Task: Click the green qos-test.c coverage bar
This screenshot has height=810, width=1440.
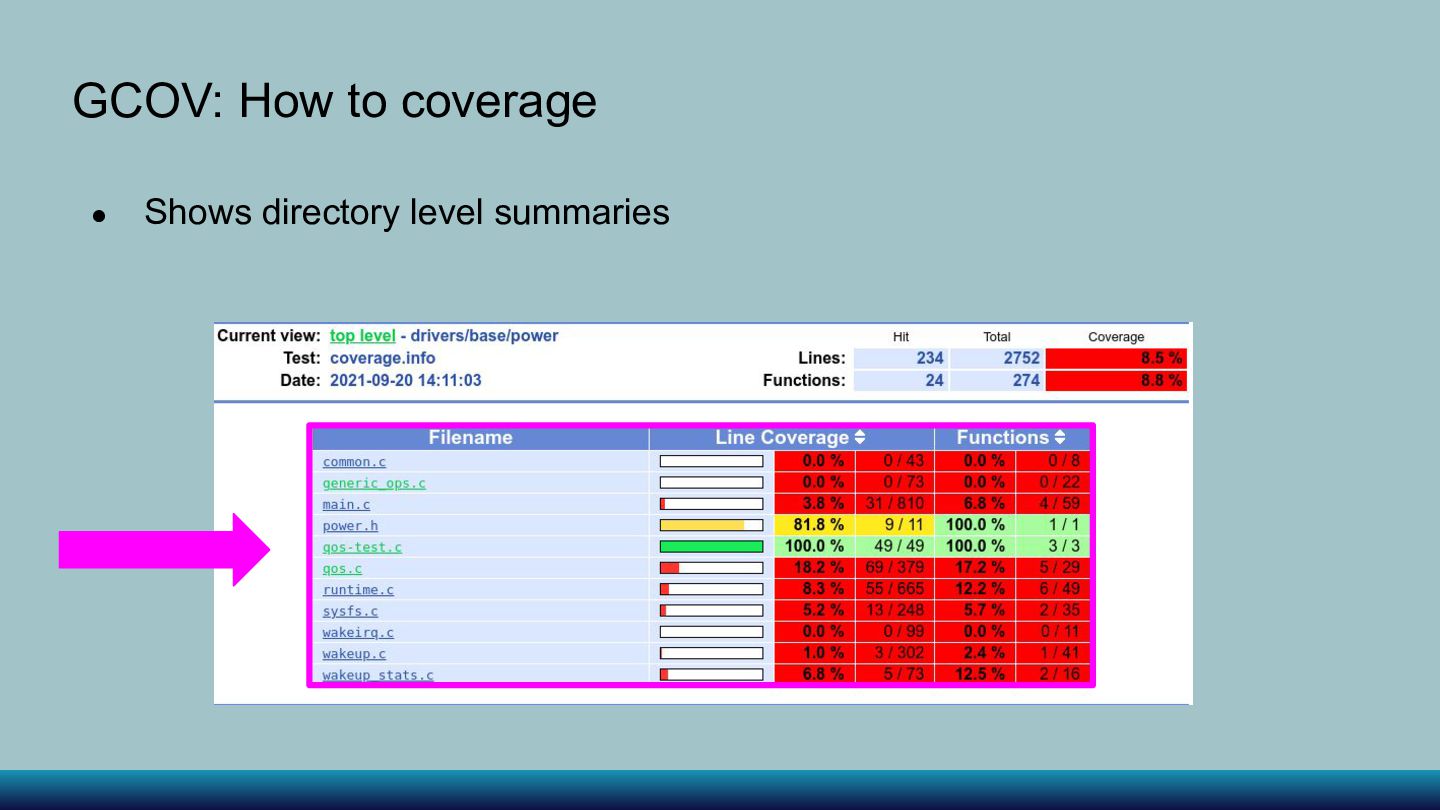Action: [x=711, y=547]
